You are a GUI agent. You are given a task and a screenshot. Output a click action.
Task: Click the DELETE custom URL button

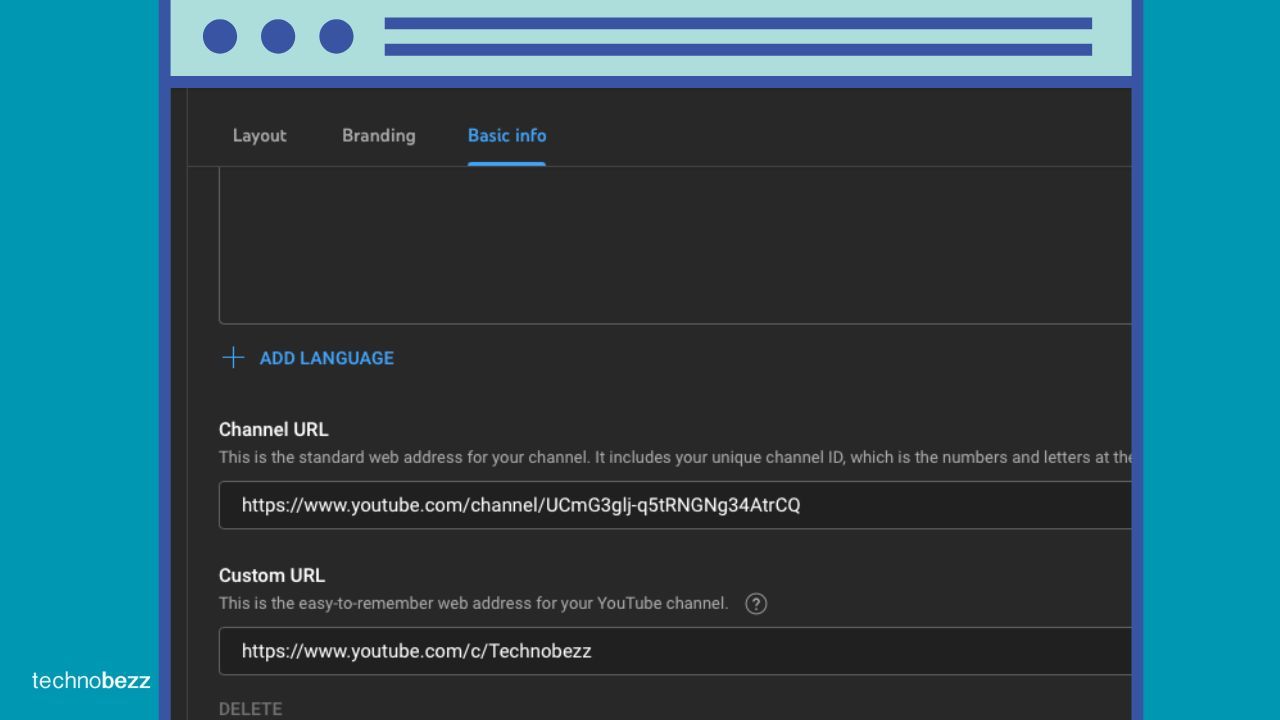pyautogui.click(x=250, y=709)
